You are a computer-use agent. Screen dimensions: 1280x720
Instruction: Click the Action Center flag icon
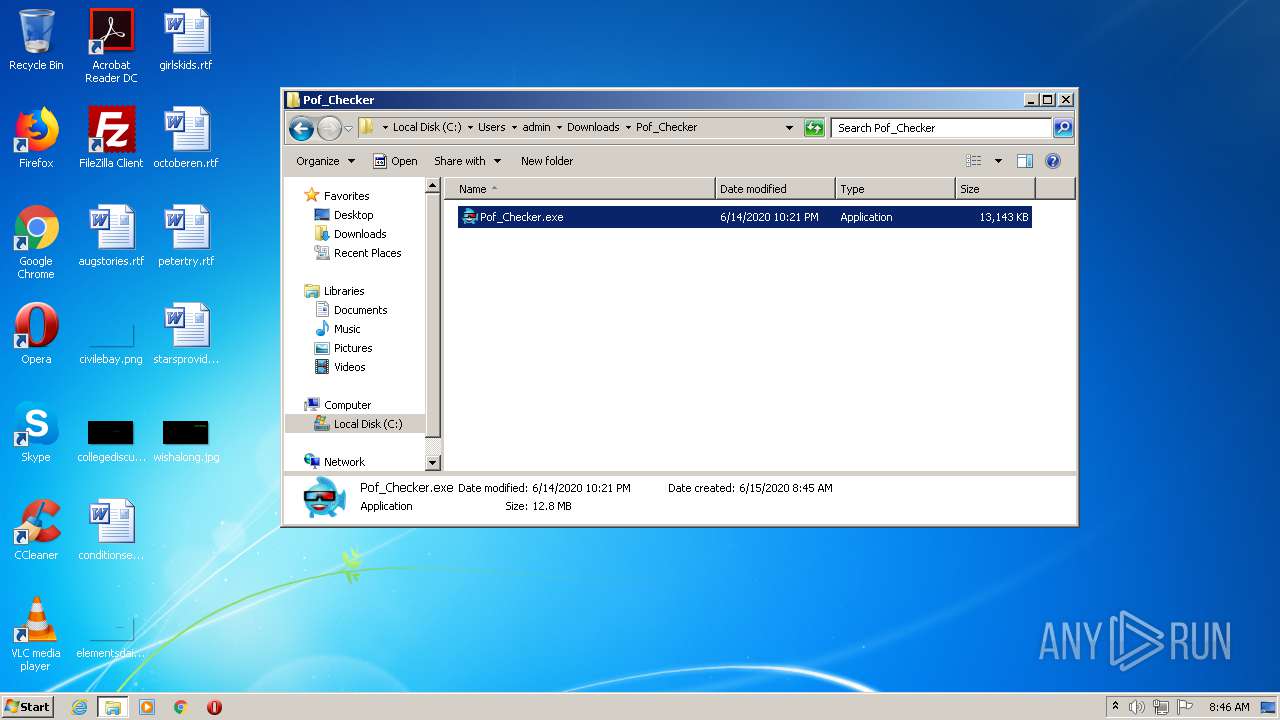click(1184, 707)
